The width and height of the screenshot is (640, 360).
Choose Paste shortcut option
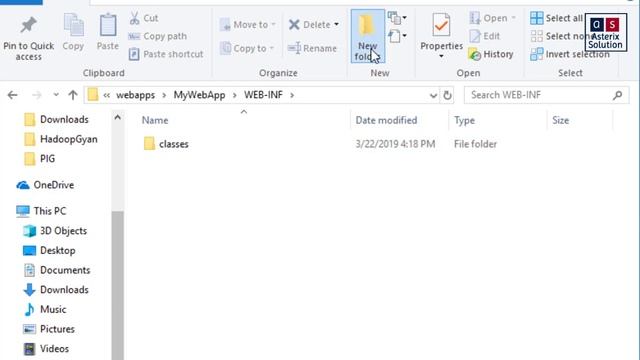click(x=166, y=54)
